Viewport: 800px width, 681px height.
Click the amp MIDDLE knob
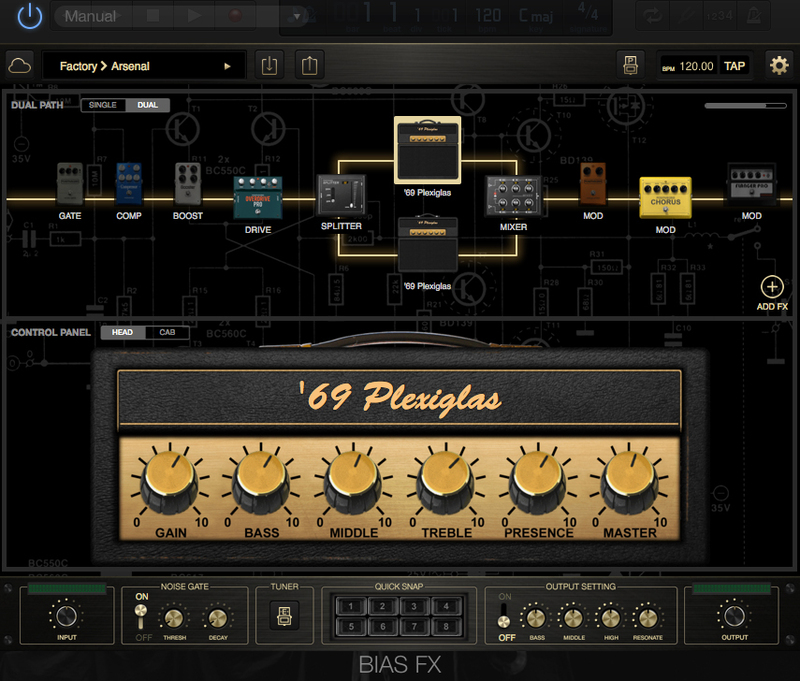(353, 481)
